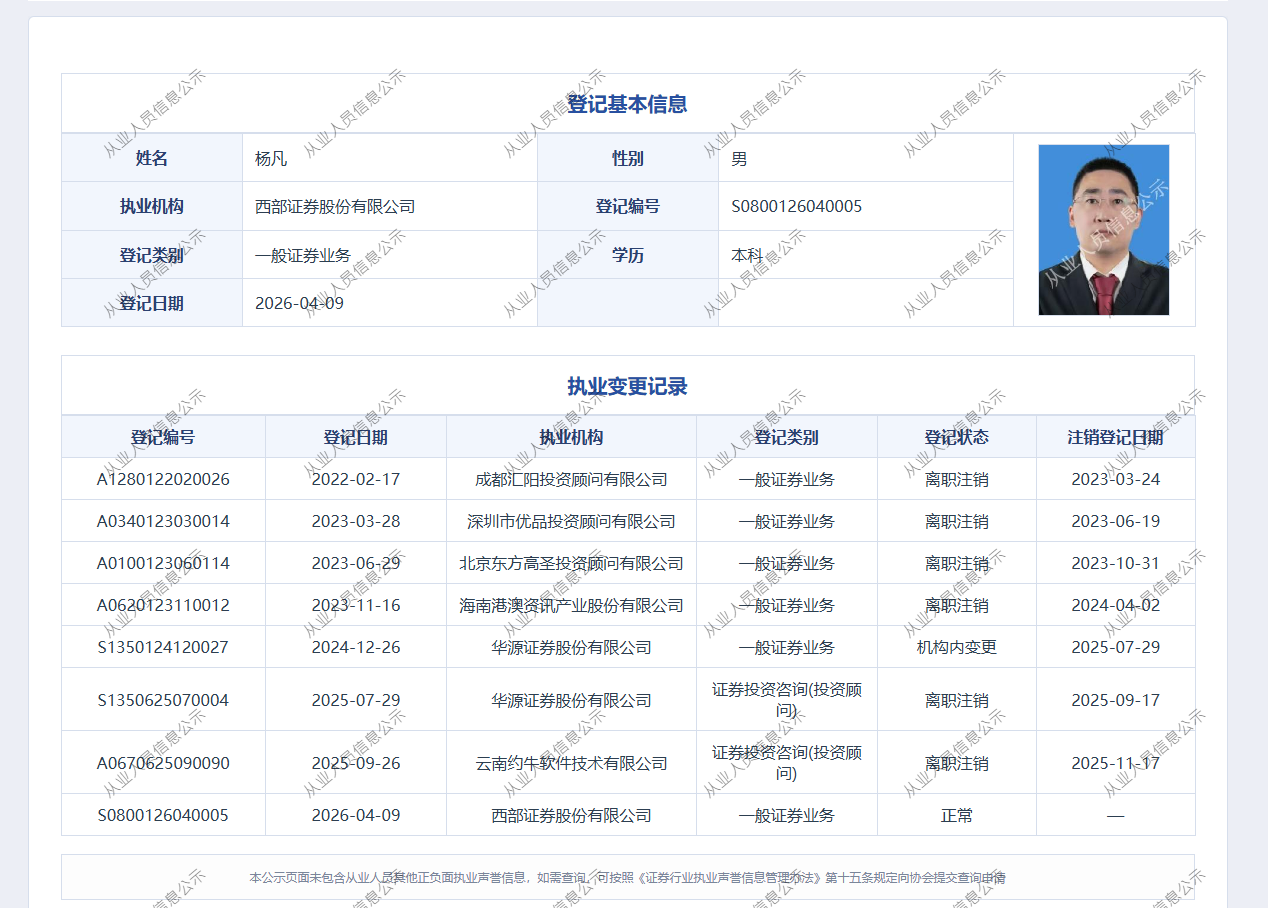Select registration number S1350625070004
This screenshot has height=908, width=1268.
[163, 700]
